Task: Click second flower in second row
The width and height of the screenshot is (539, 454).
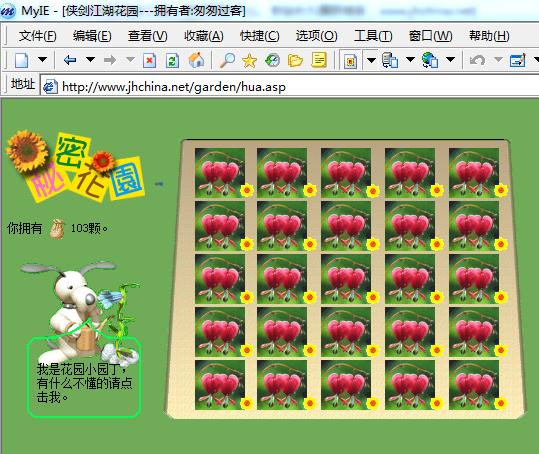Action: click(282, 226)
